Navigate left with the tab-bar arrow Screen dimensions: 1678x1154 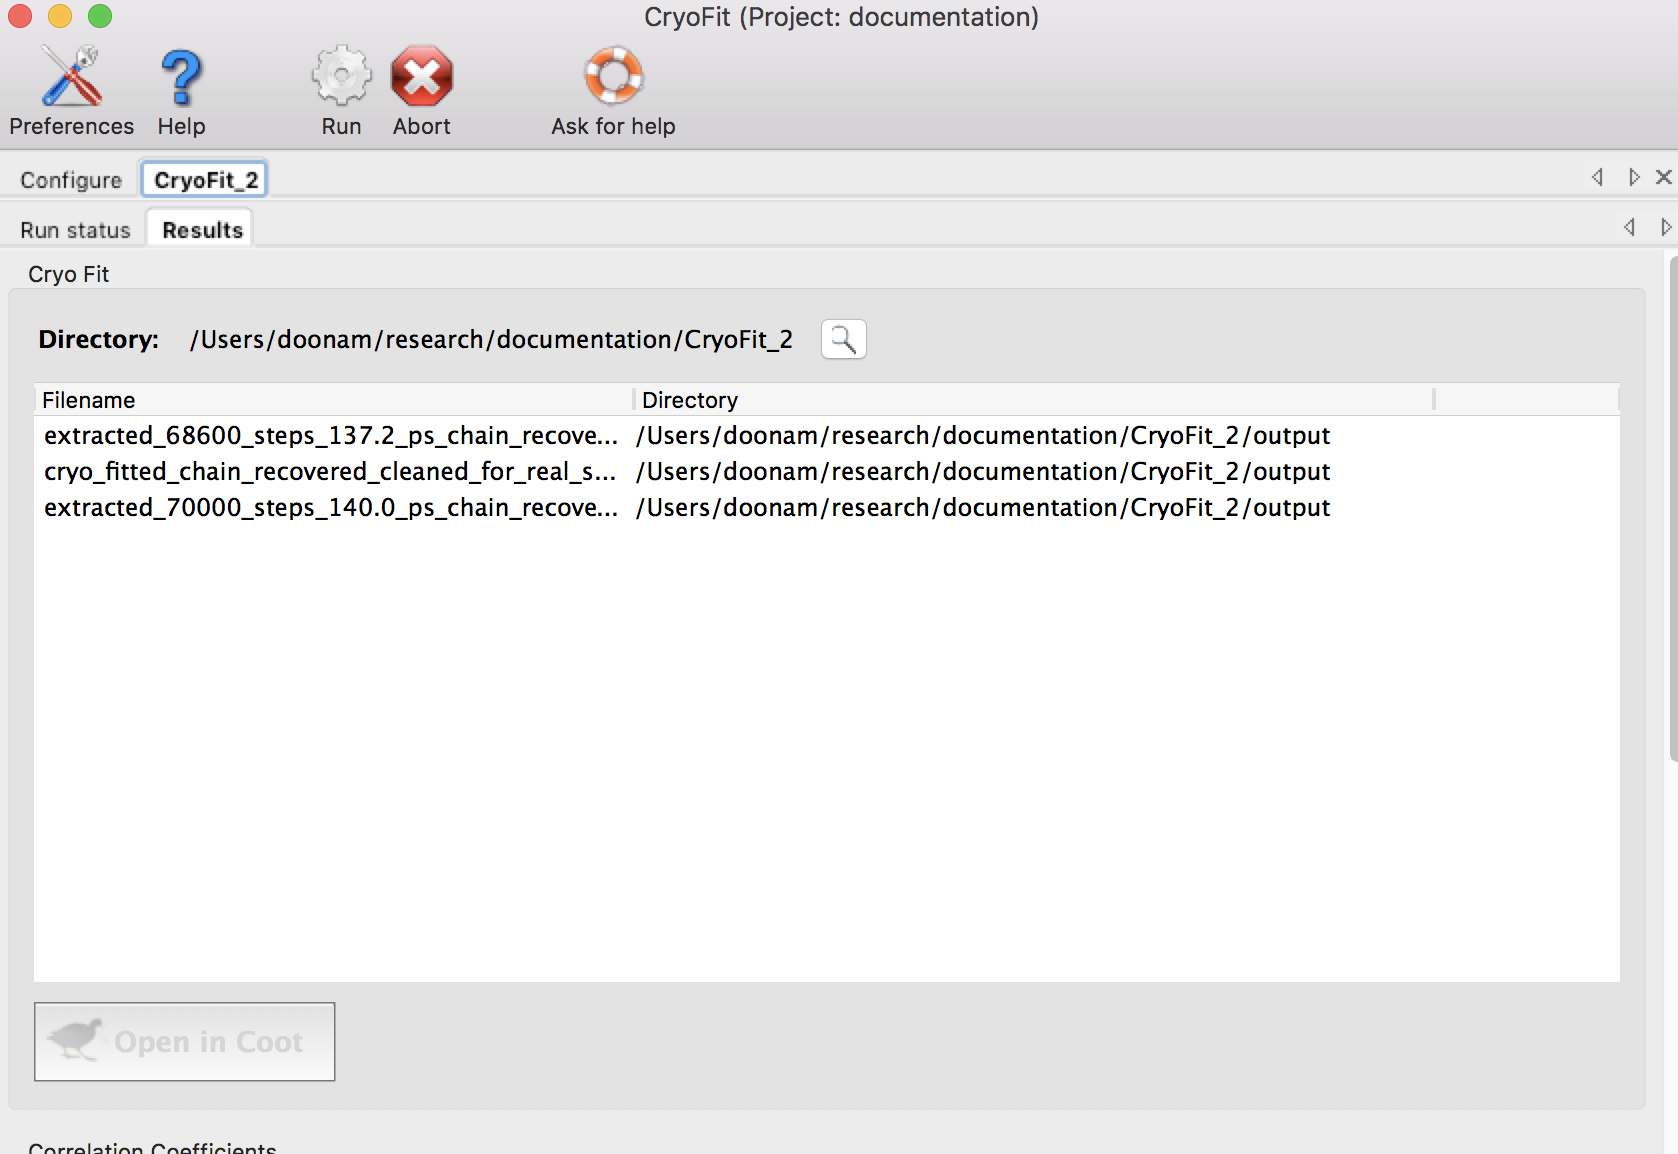click(x=1596, y=177)
